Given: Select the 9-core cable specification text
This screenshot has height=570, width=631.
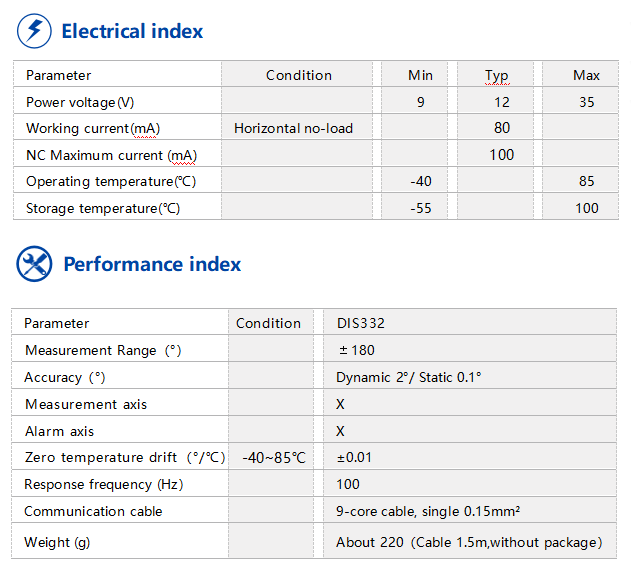Looking at the screenshot, I should click(428, 512).
